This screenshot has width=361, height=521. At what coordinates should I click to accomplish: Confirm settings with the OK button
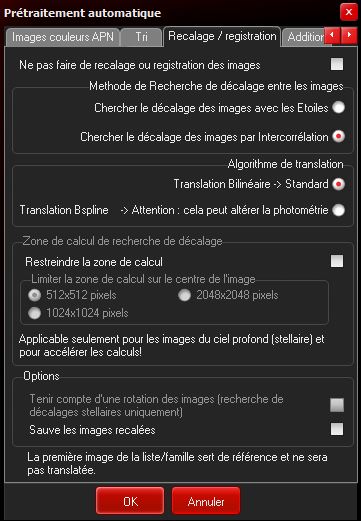[x=130, y=501]
